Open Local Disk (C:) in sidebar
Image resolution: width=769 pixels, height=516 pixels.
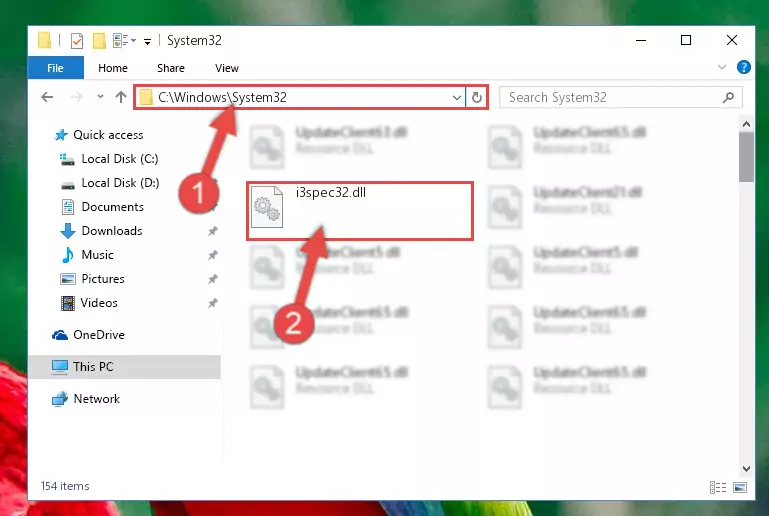point(120,158)
